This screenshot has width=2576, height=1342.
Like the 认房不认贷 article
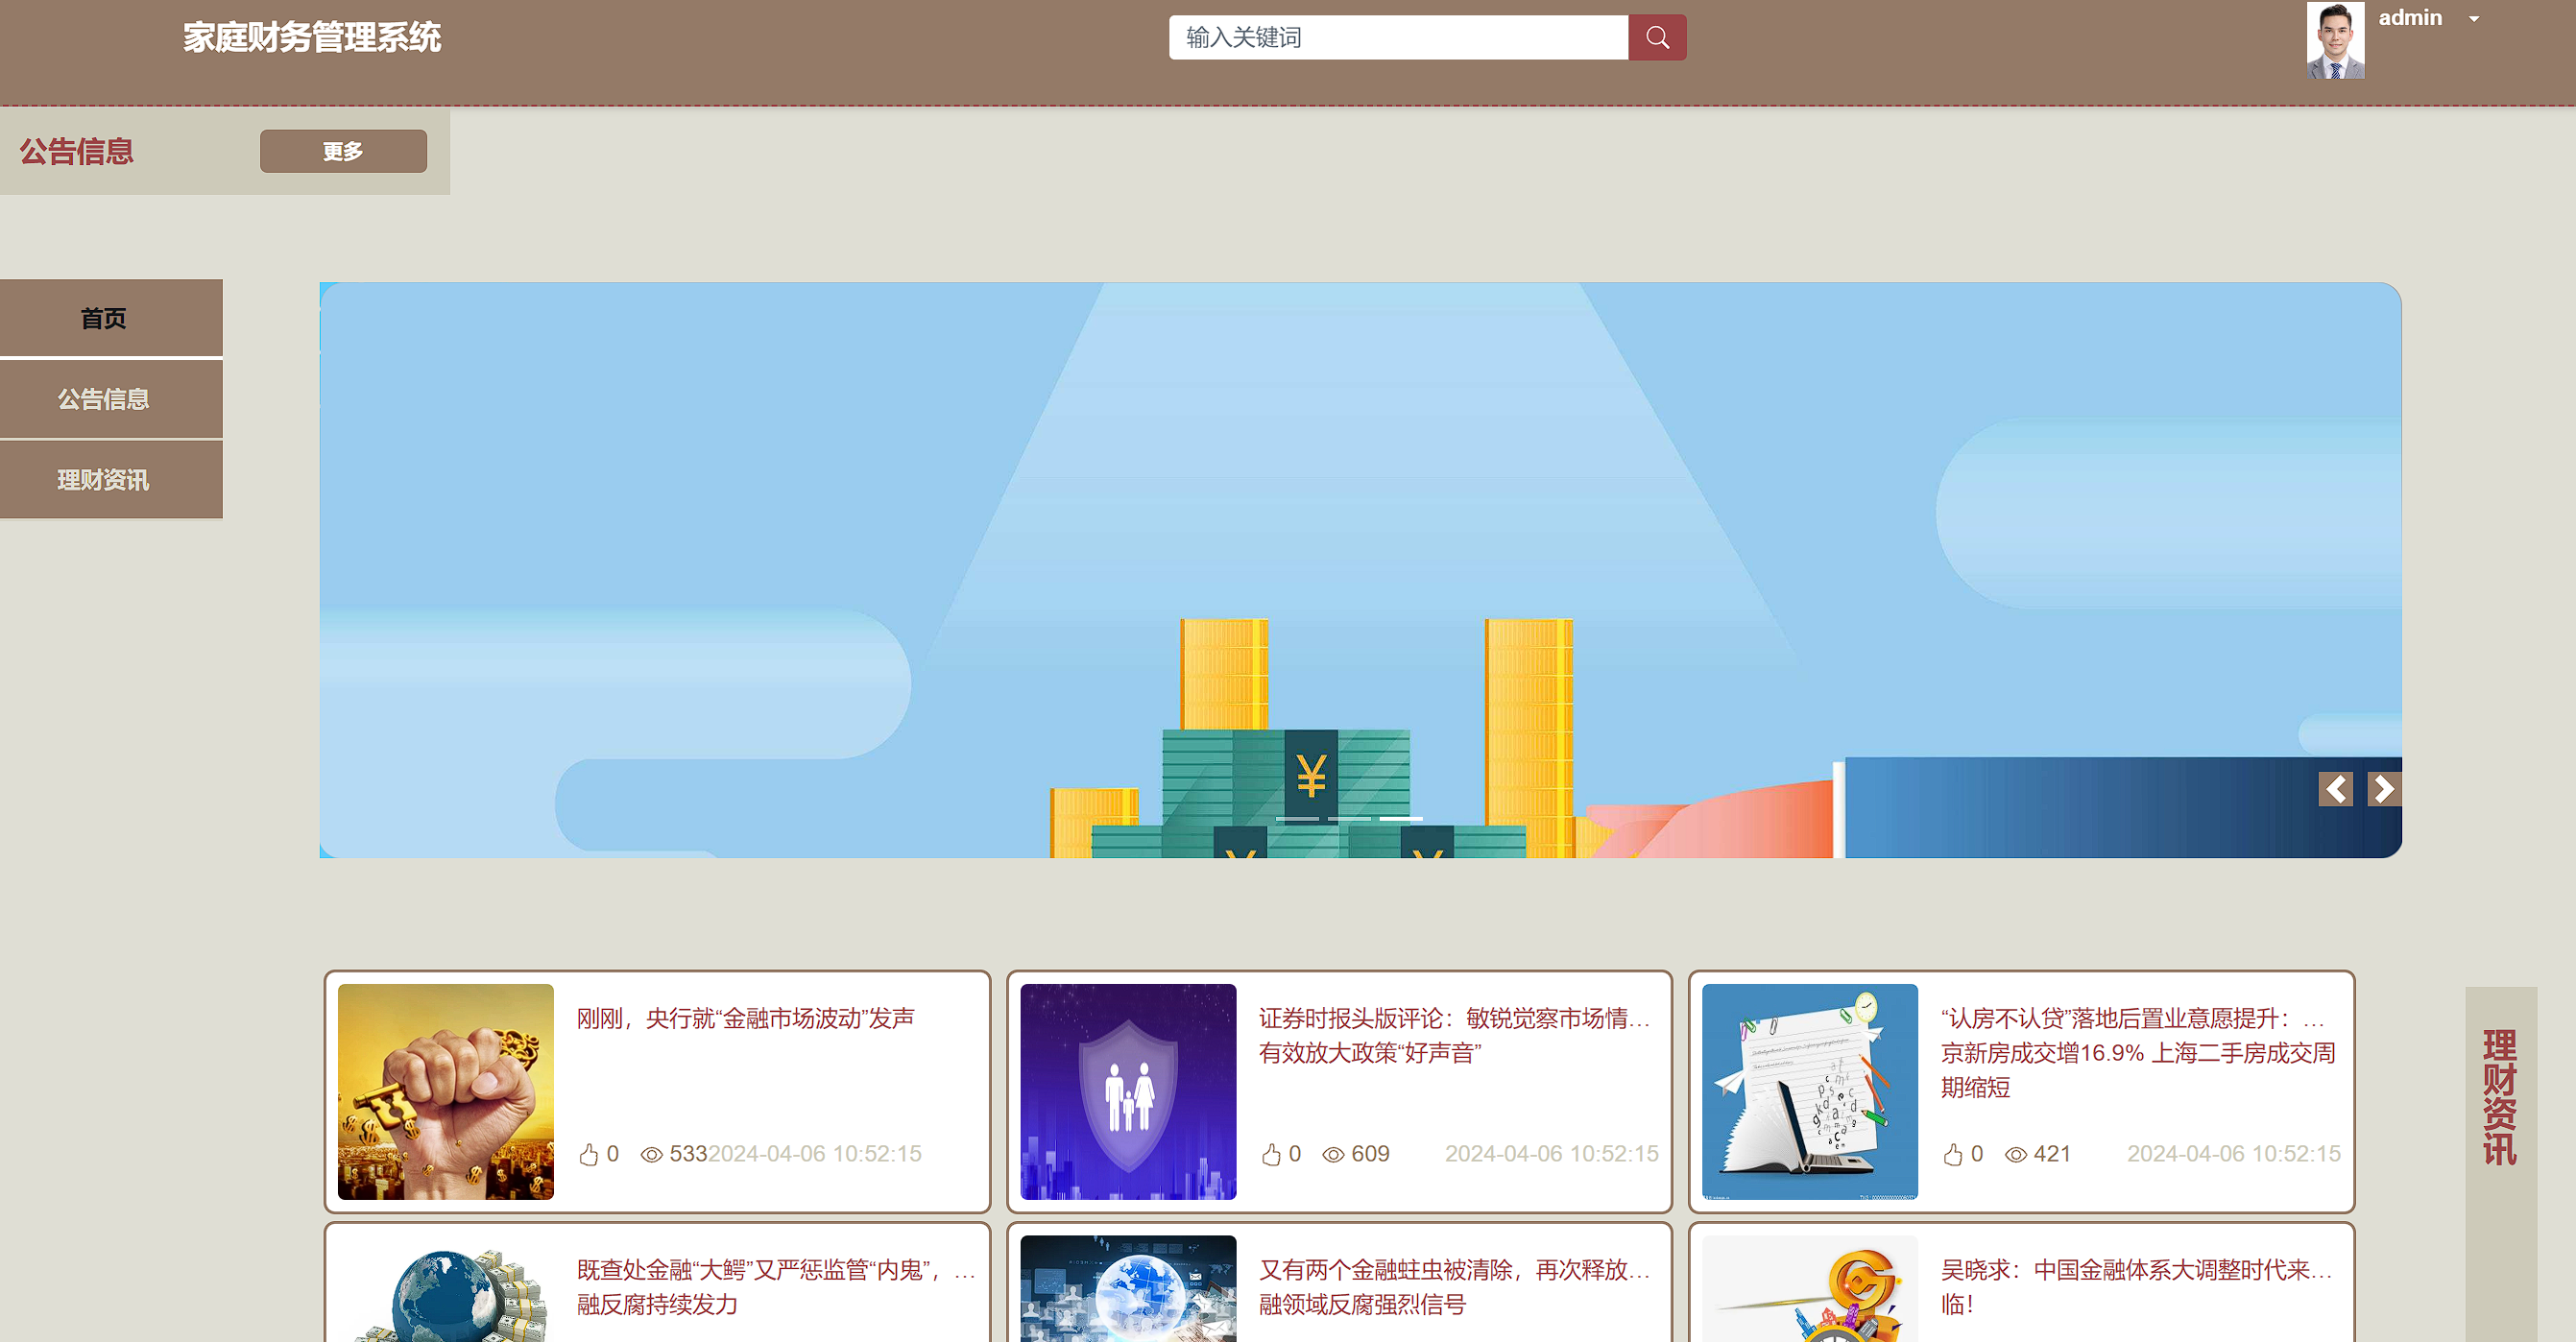(1952, 1154)
